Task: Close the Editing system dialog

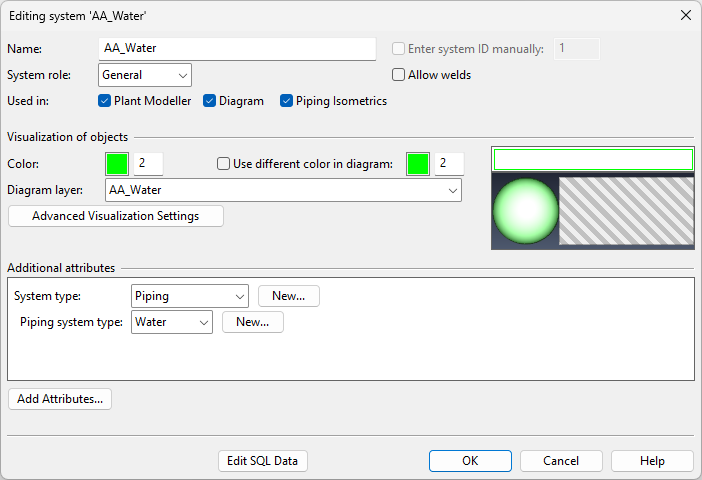Action: [685, 15]
